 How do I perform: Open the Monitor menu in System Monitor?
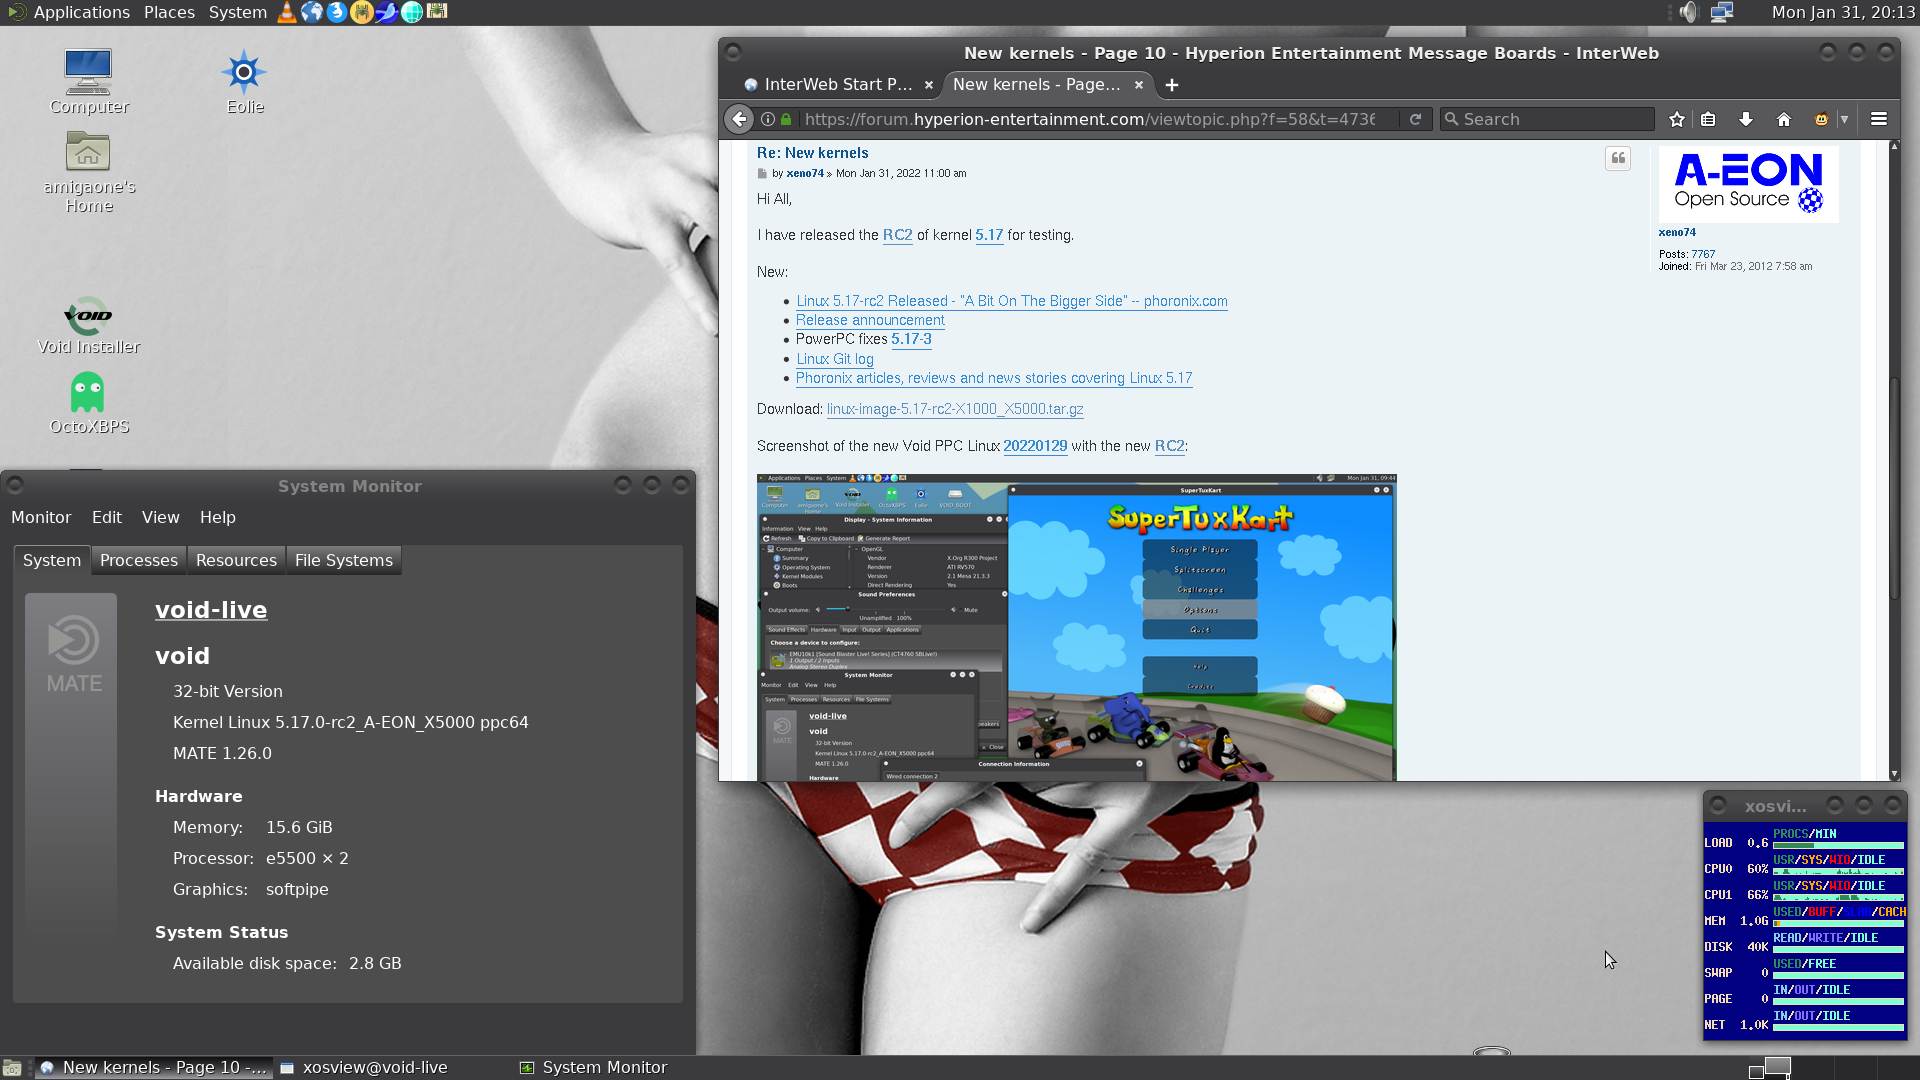pos(41,517)
